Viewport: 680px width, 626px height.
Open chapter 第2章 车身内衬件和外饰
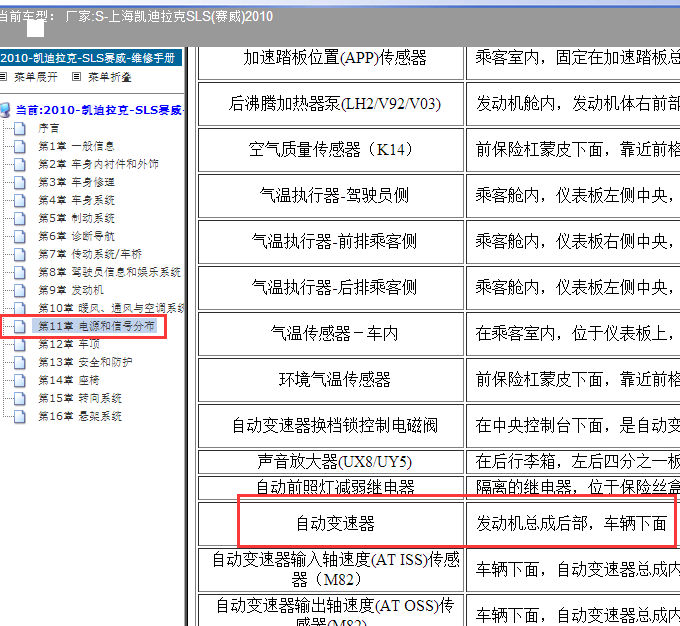[x=98, y=164]
